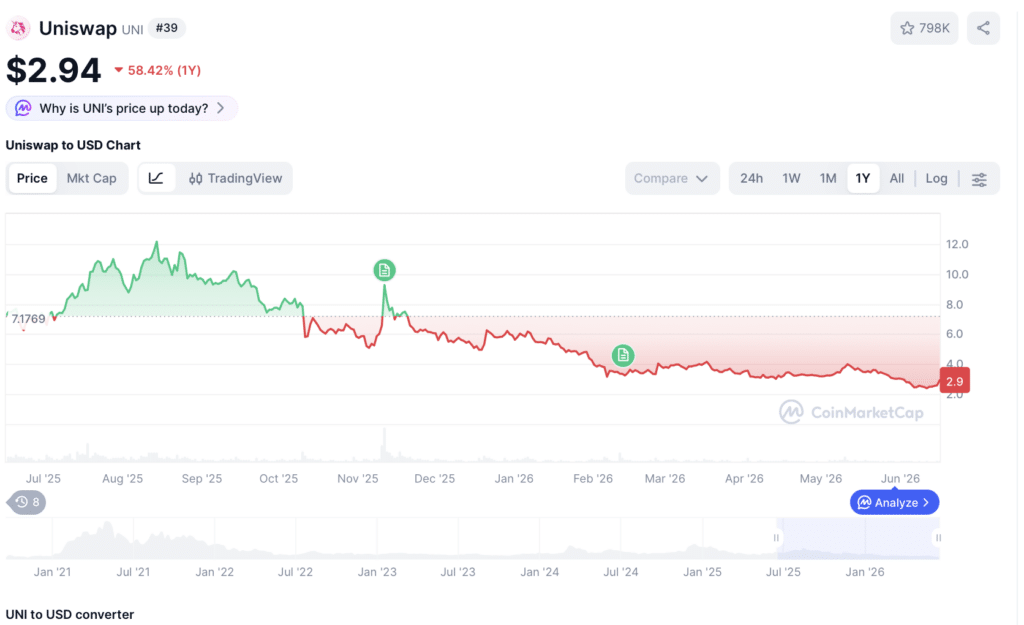This screenshot has height=625, width=1024.
Task: Click the $2.94 price heading
Action: (54, 70)
